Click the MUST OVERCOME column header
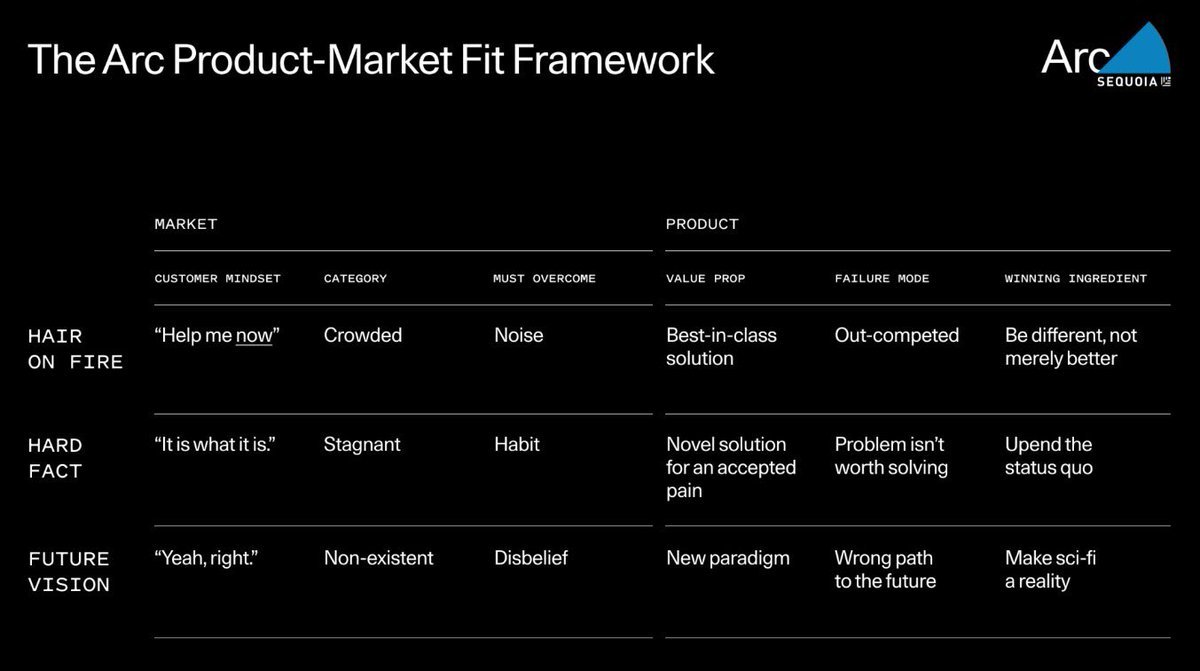 (544, 278)
